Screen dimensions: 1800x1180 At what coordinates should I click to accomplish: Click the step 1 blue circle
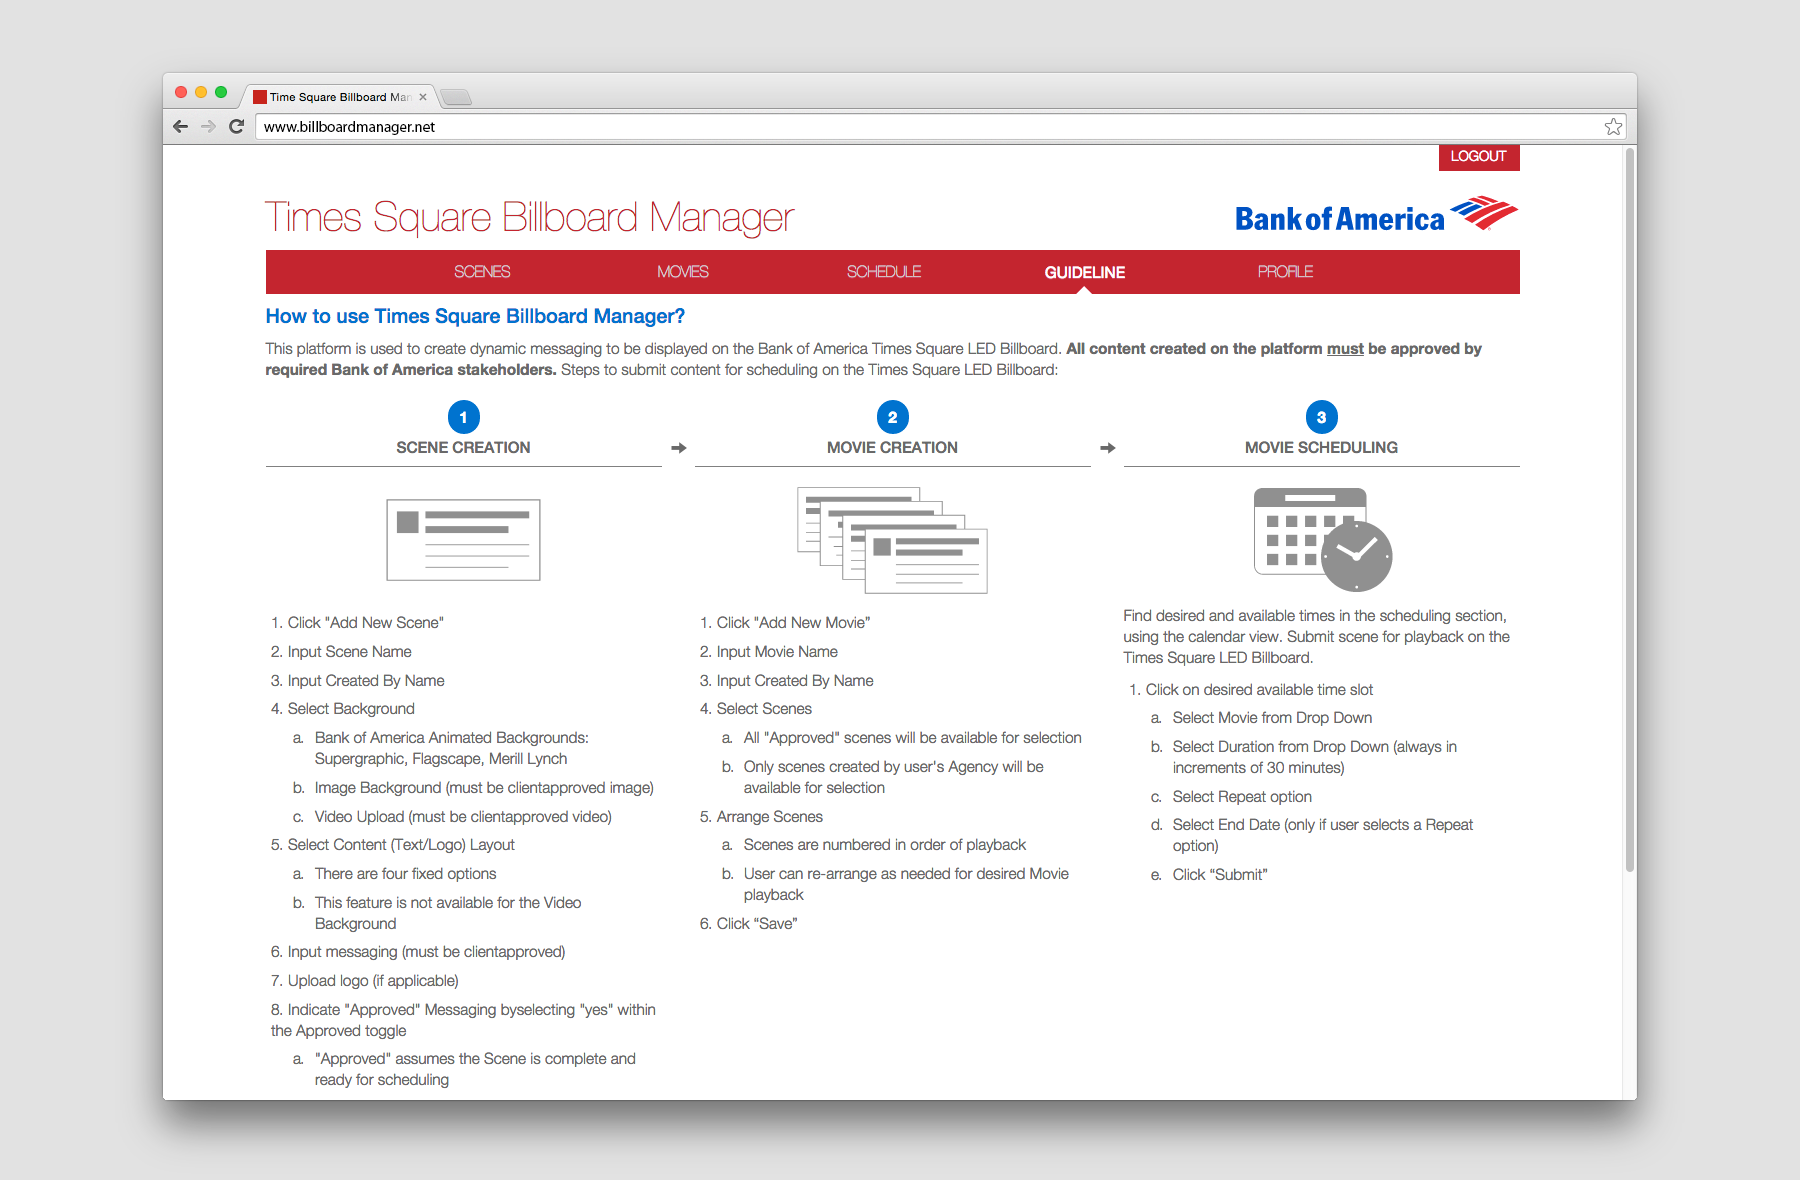pyautogui.click(x=463, y=417)
